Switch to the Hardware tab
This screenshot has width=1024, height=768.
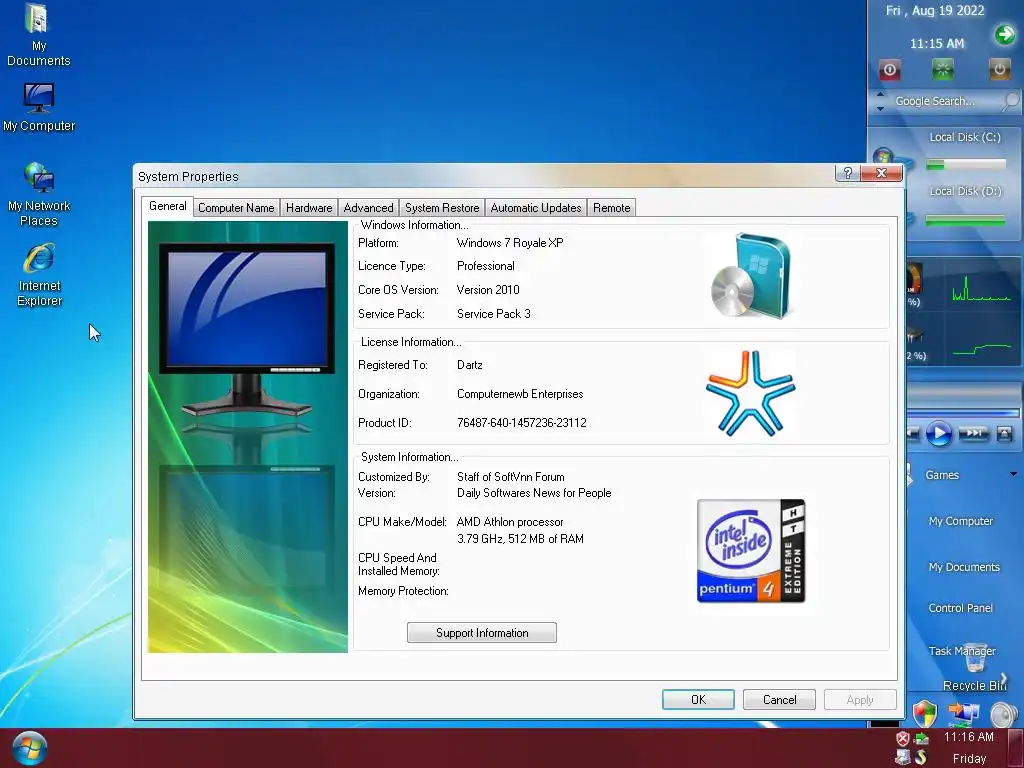coord(309,208)
